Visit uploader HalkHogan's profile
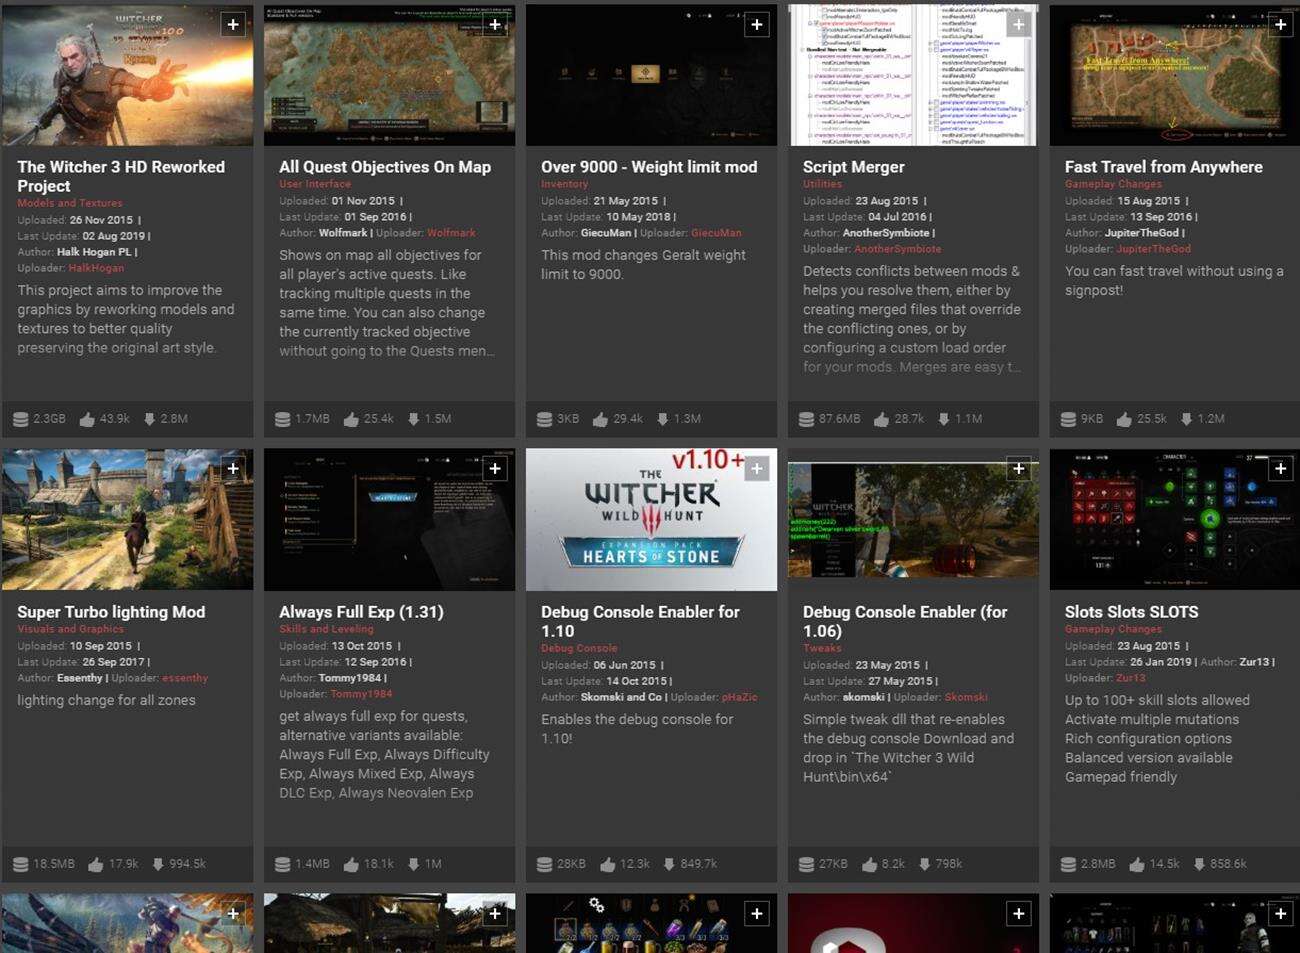This screenshot has width=1300, height=953. tap(96, 268)
